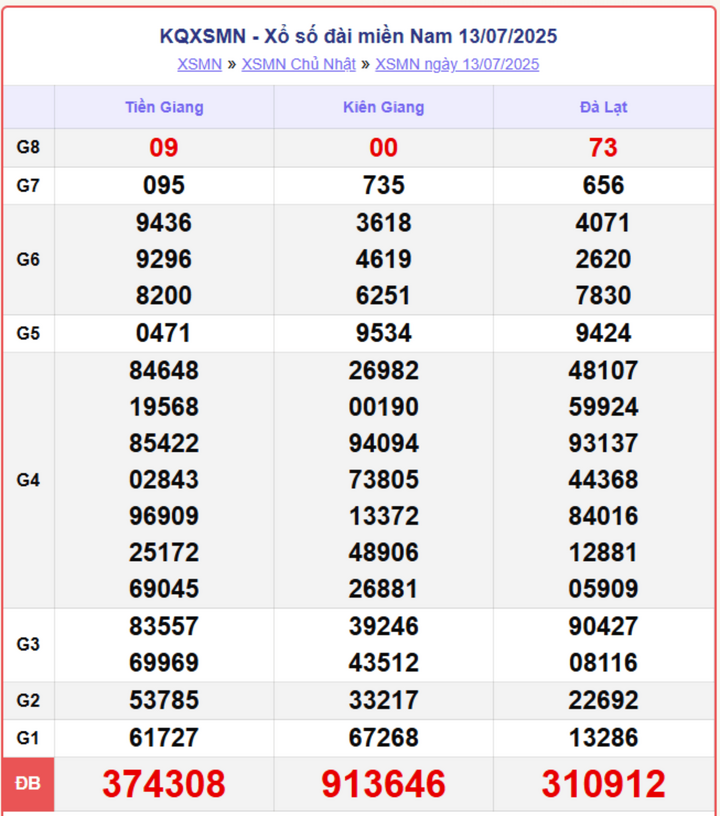Select Kiên Giang G7 number 735
The image size is (720, 816).
coord(383,185)
